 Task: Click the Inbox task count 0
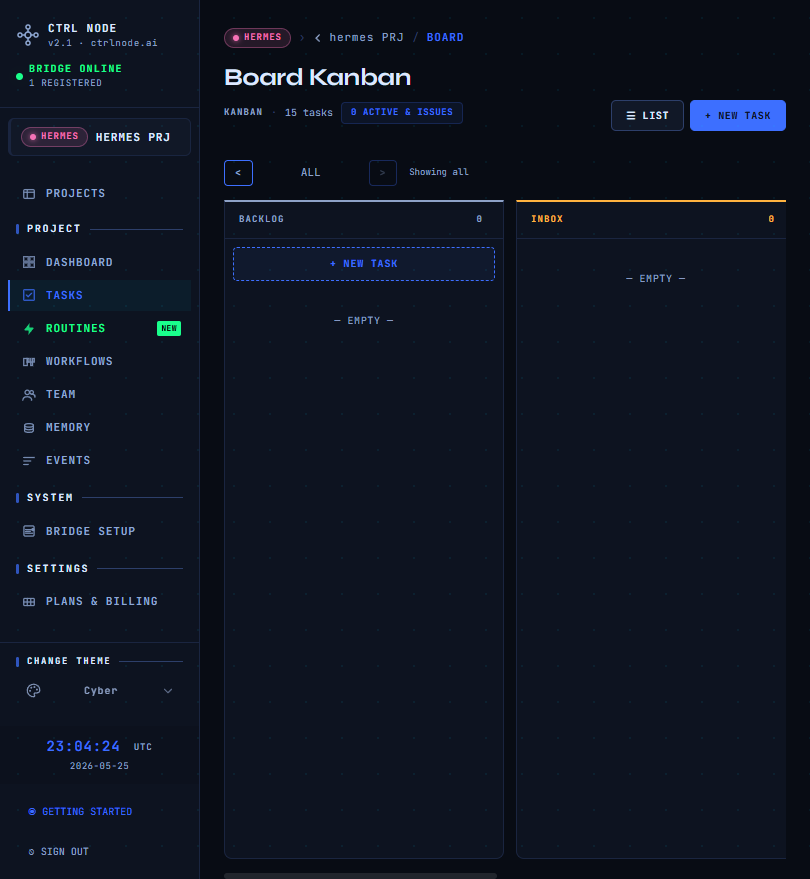[x=771, y=219]
